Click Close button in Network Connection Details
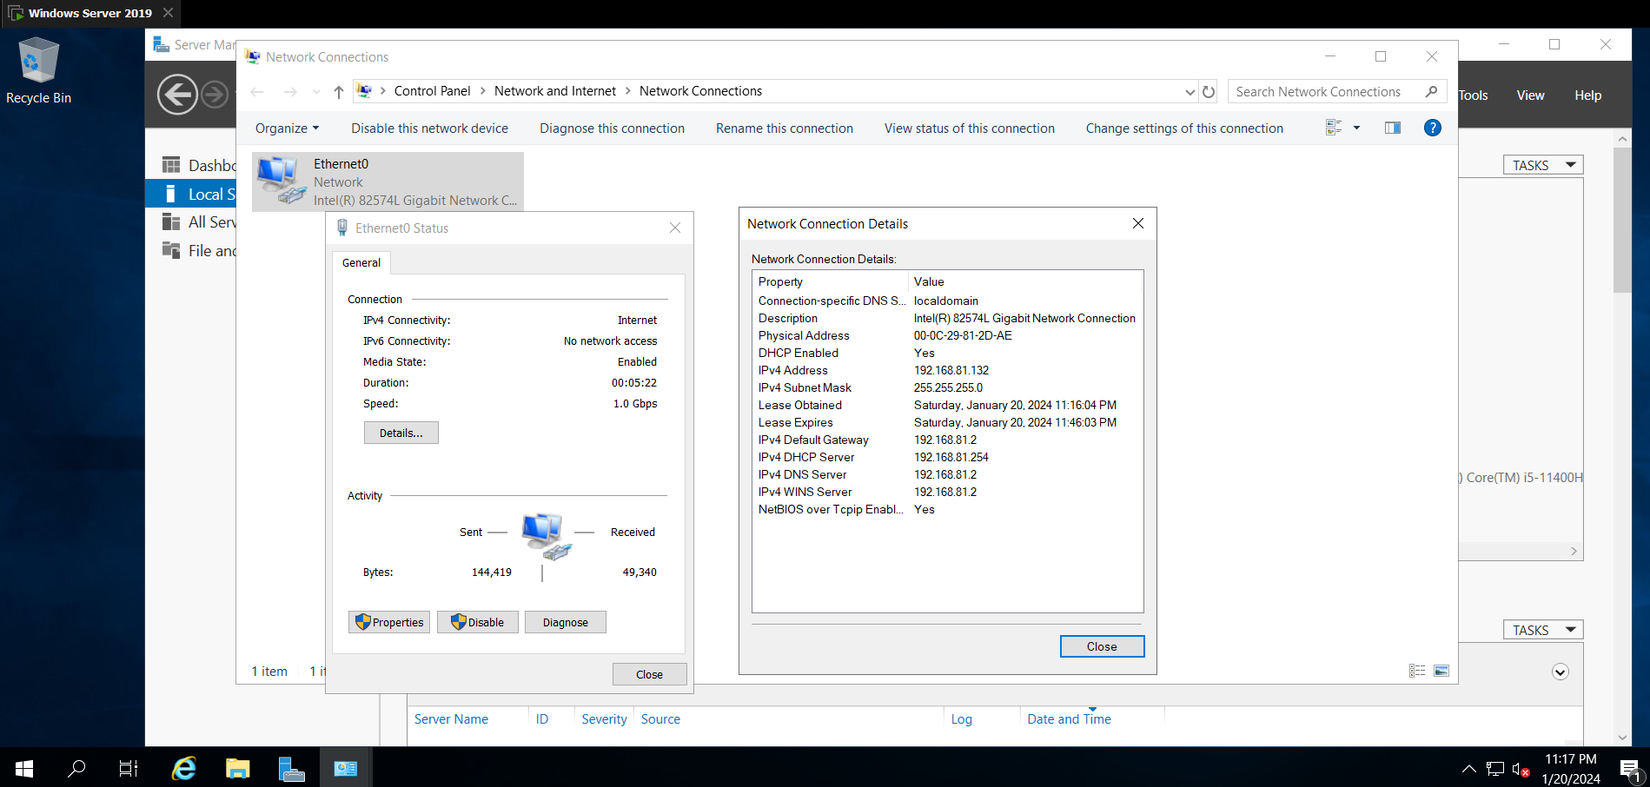Image resolution: width=1650 pixels, height=787 pixels. [1102, 647]
